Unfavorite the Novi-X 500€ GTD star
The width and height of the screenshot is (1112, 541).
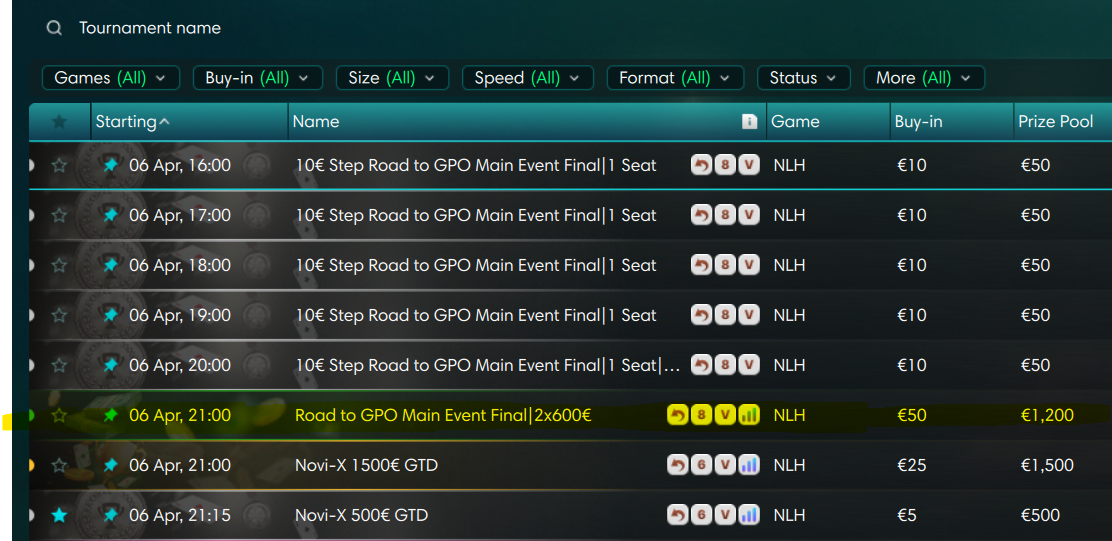tap(59, 515)
